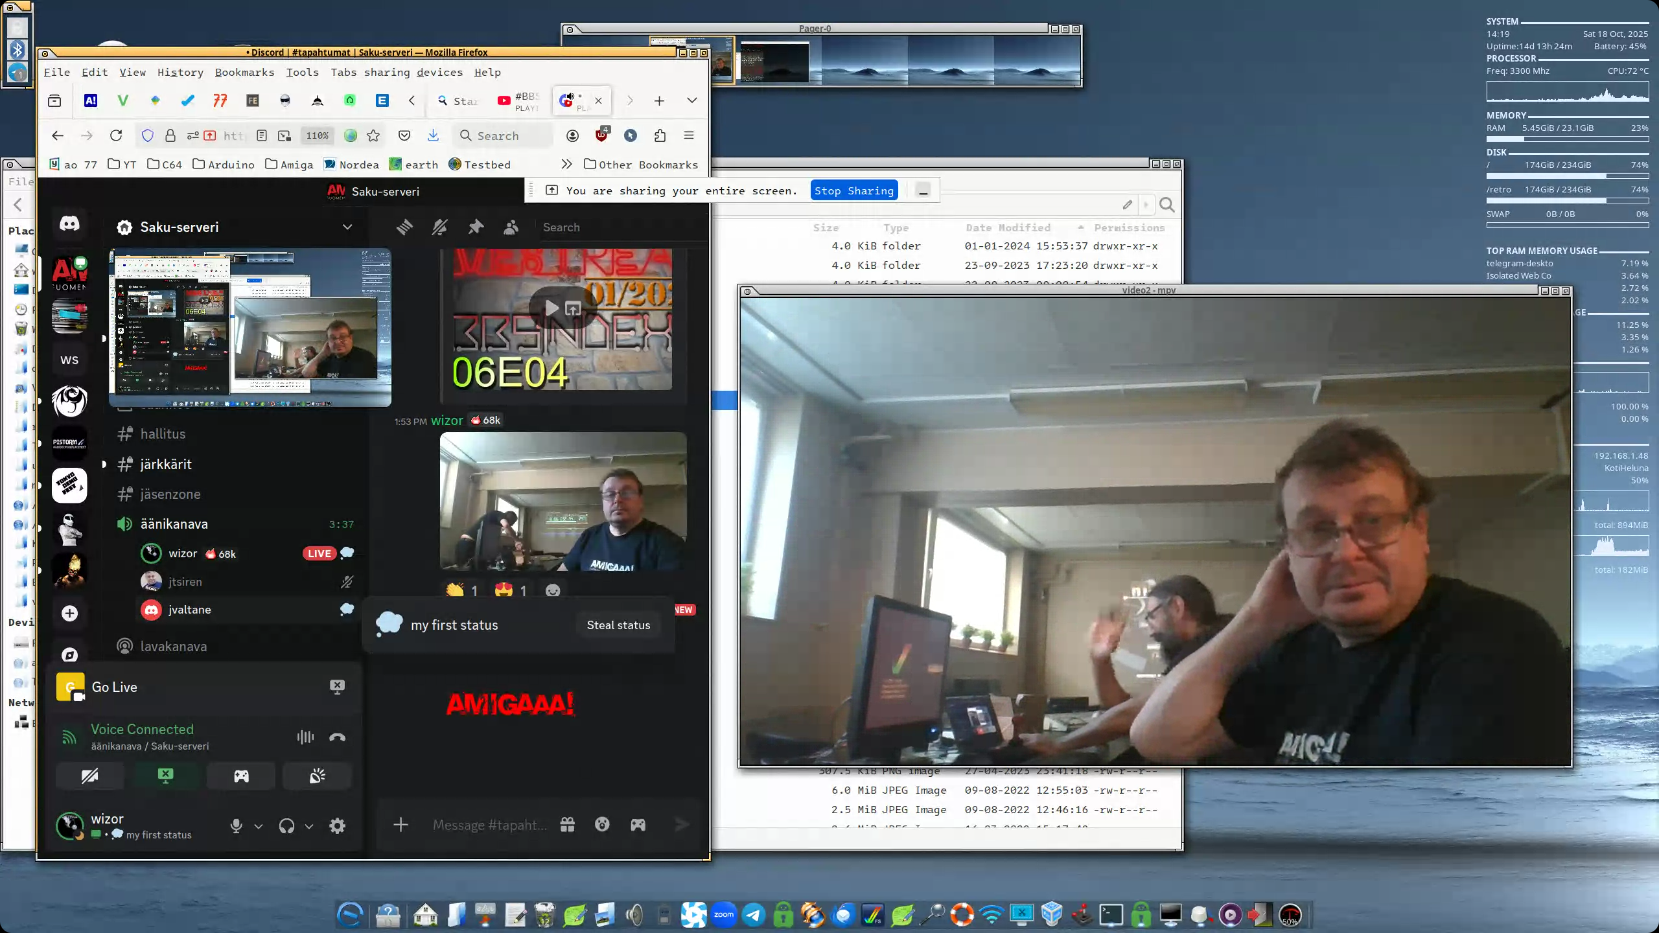Screen dimensions: 1659x933
Task: Open User Settings gear next to wizor
Action: click(x=337, y=826)
